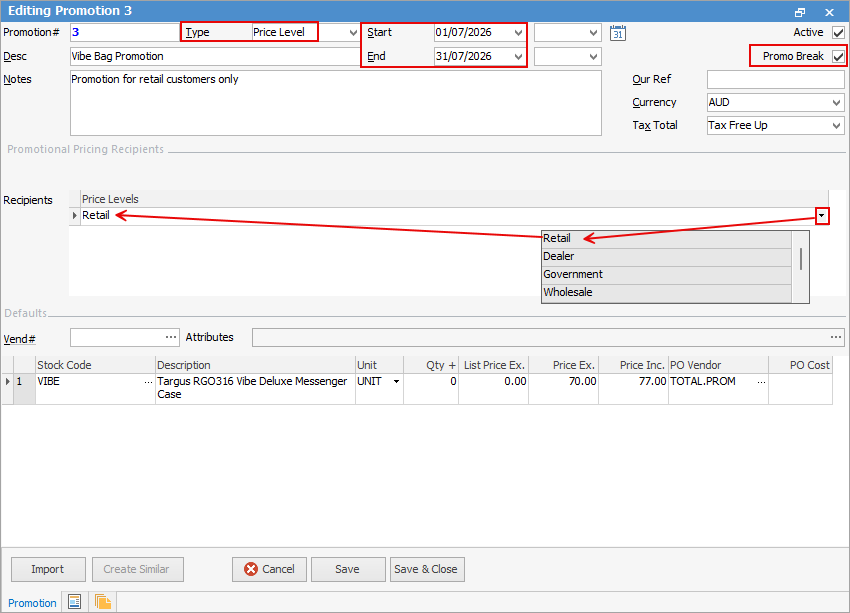Click into the Notes text area
Image resolution: width=850 pixels, height=613 pixels.
pos(336,103)
